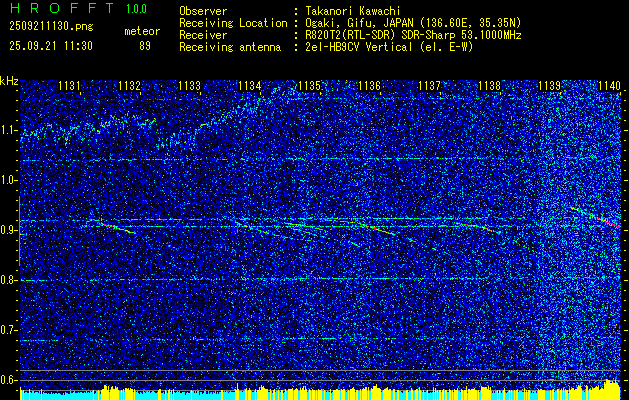Click the kHz axis unit label
Screen dimensions: 629x400
pos(9,81)
